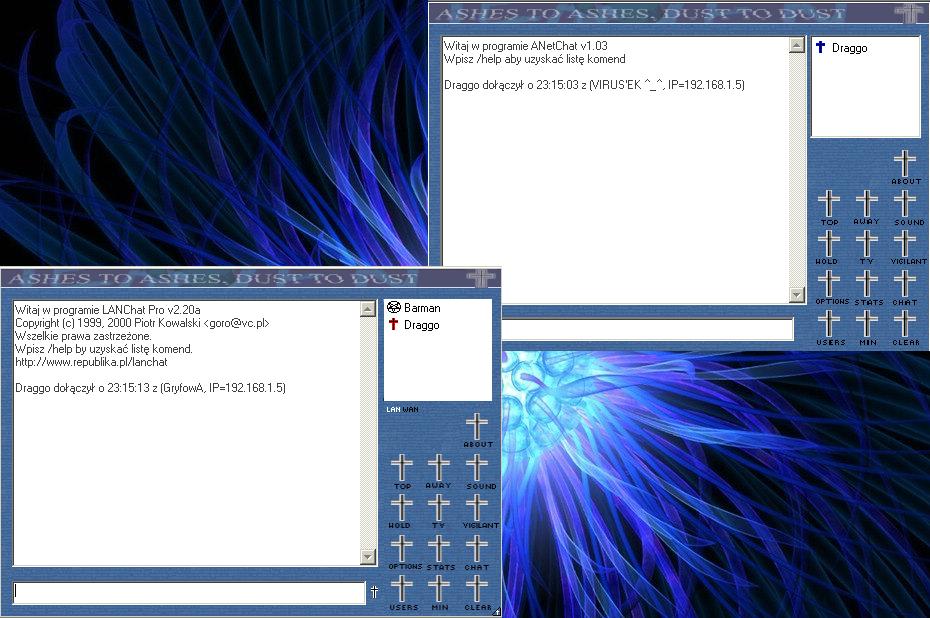Select the LAN tab under user list
This screenshot has height=618, width=930.
coord(393,409)
